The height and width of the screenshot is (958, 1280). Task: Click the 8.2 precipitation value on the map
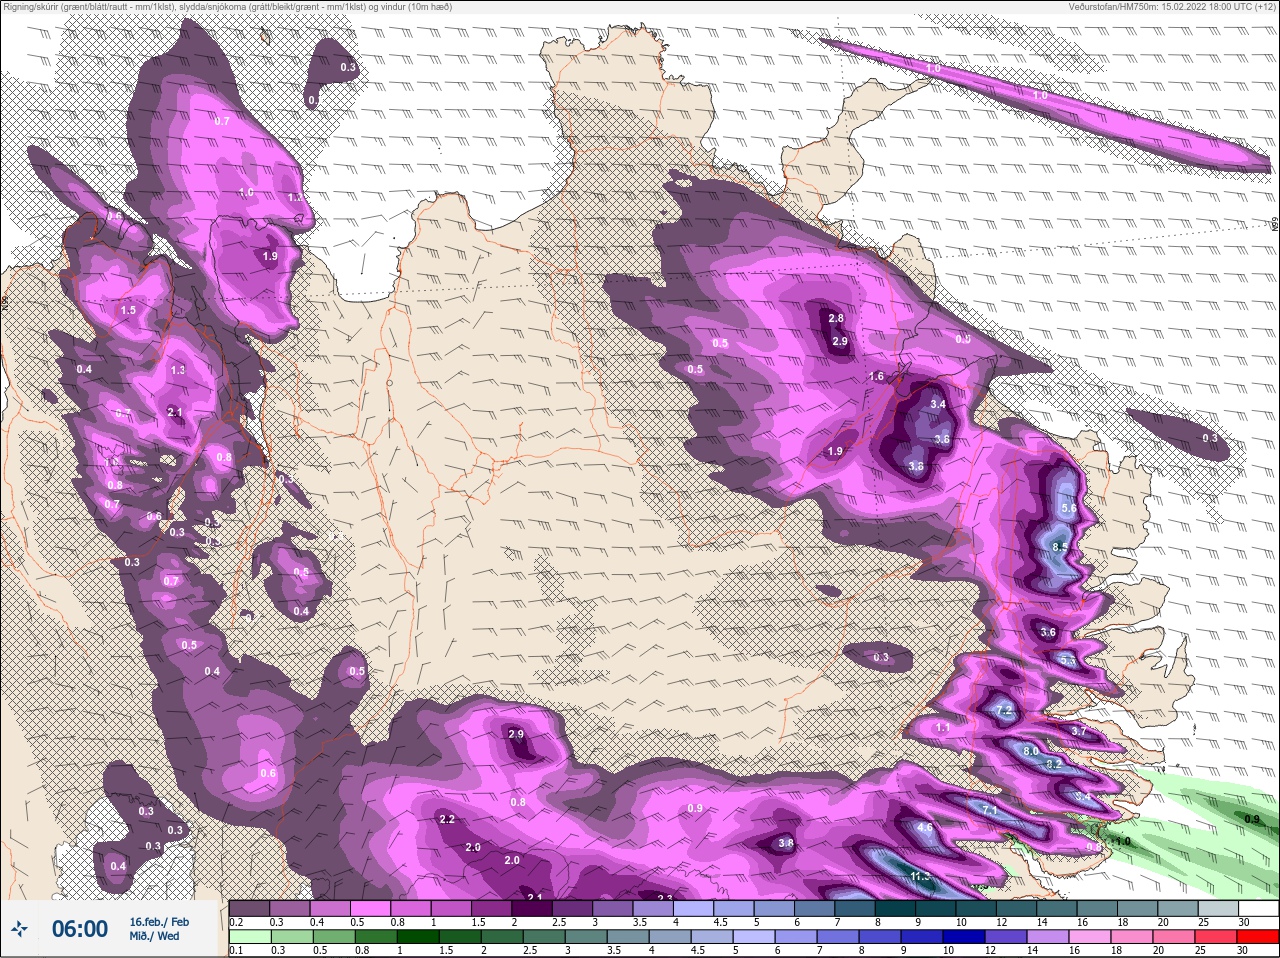(x=1053, y=764)
